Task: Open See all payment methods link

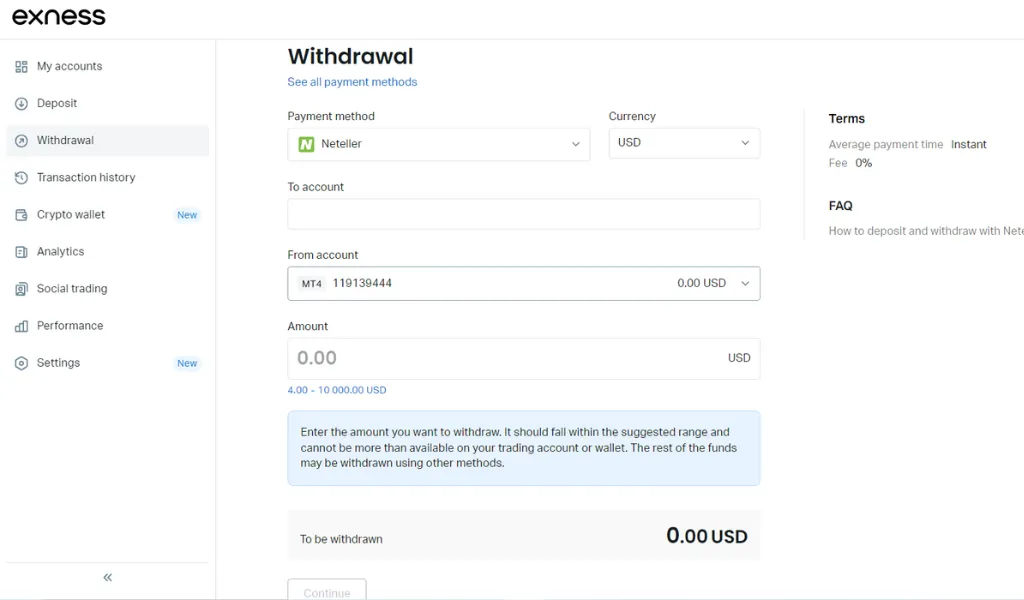Action: pos(352,82)
